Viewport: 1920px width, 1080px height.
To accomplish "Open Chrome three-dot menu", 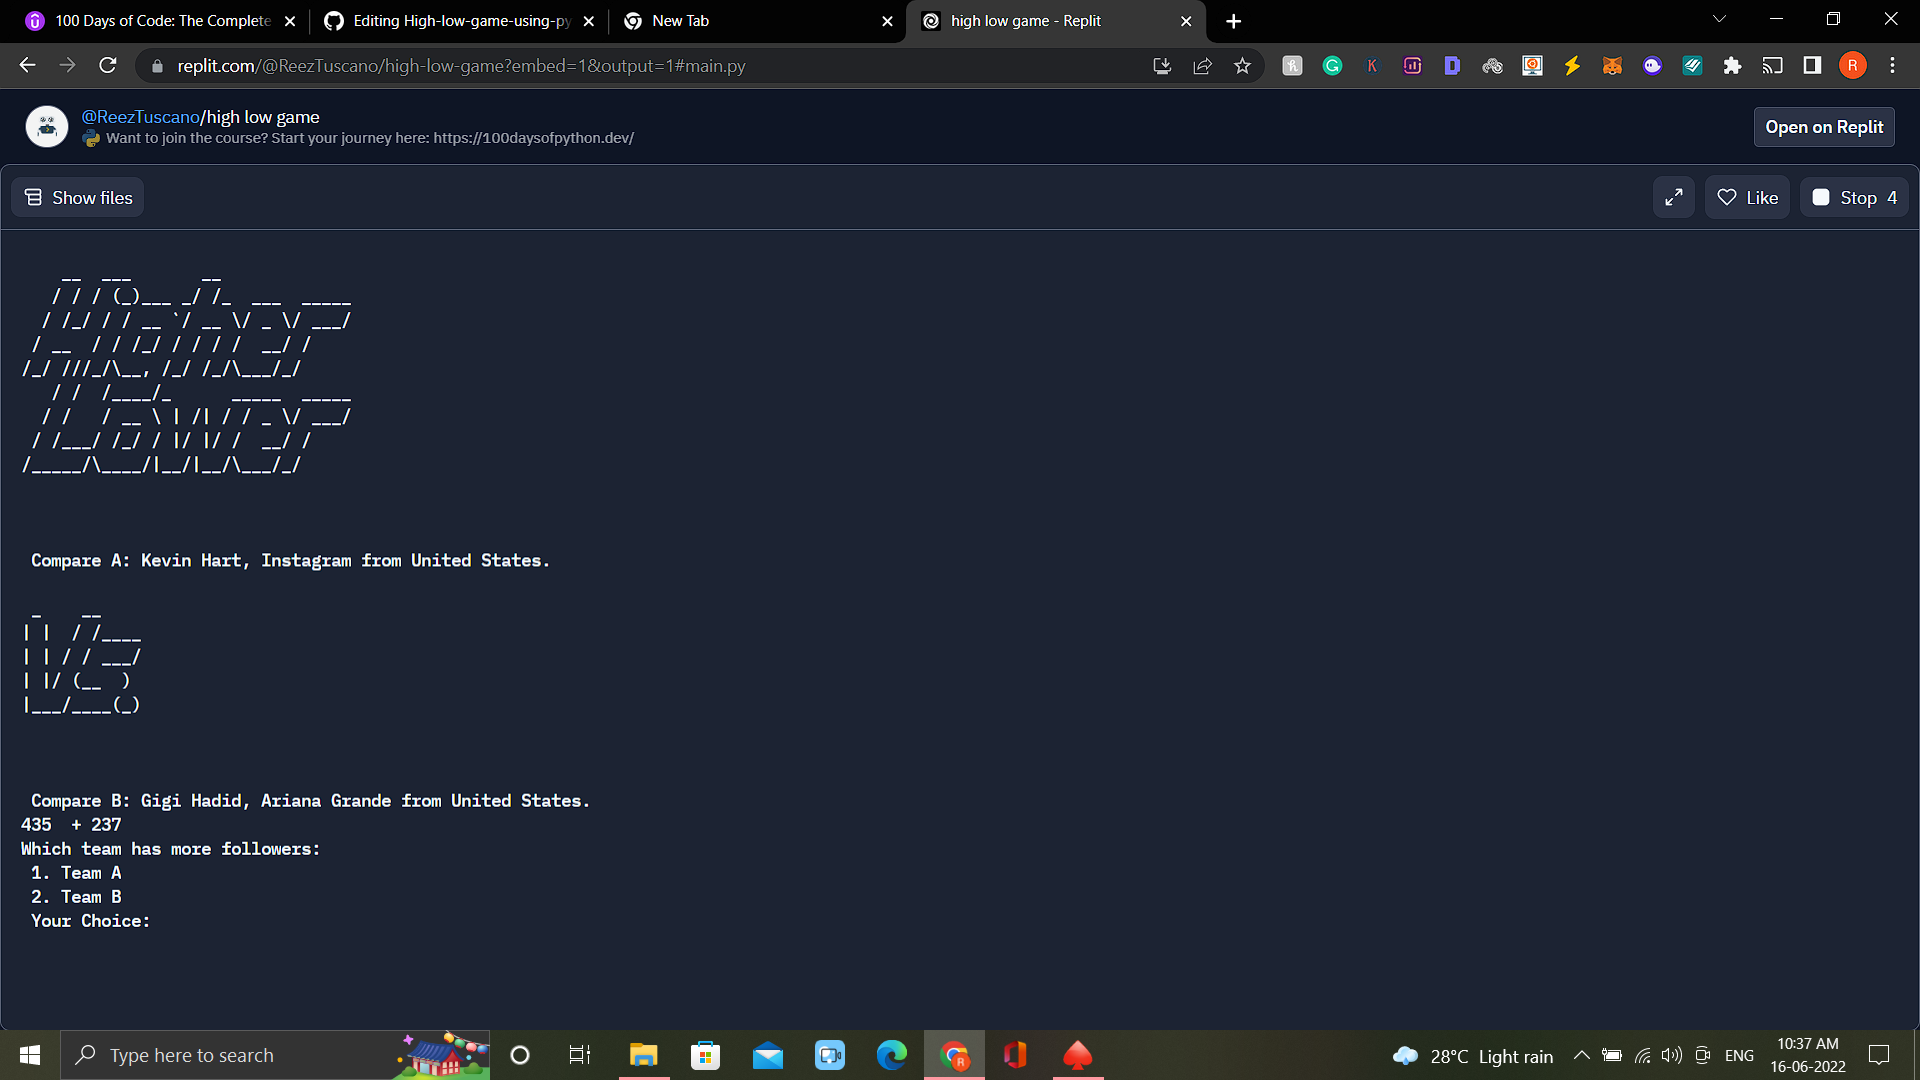I will coord(1892,66).
